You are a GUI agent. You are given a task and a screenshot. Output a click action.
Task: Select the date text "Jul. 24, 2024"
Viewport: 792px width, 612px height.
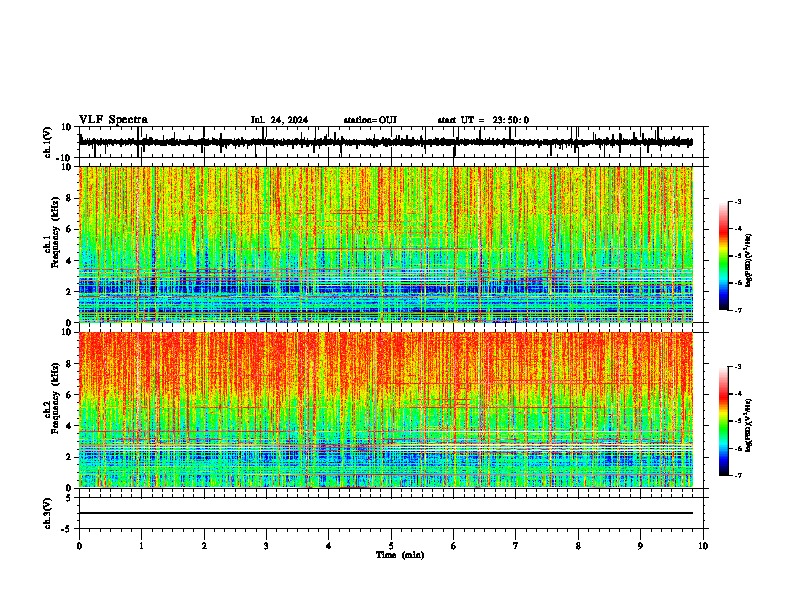(279, 120)
